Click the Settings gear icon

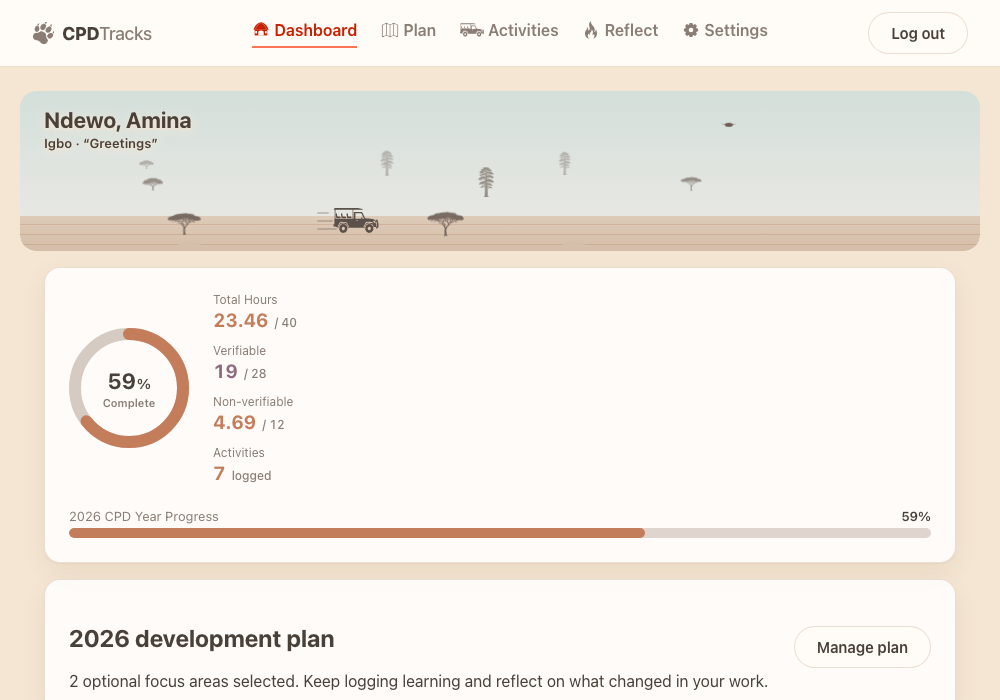(691, 30)
